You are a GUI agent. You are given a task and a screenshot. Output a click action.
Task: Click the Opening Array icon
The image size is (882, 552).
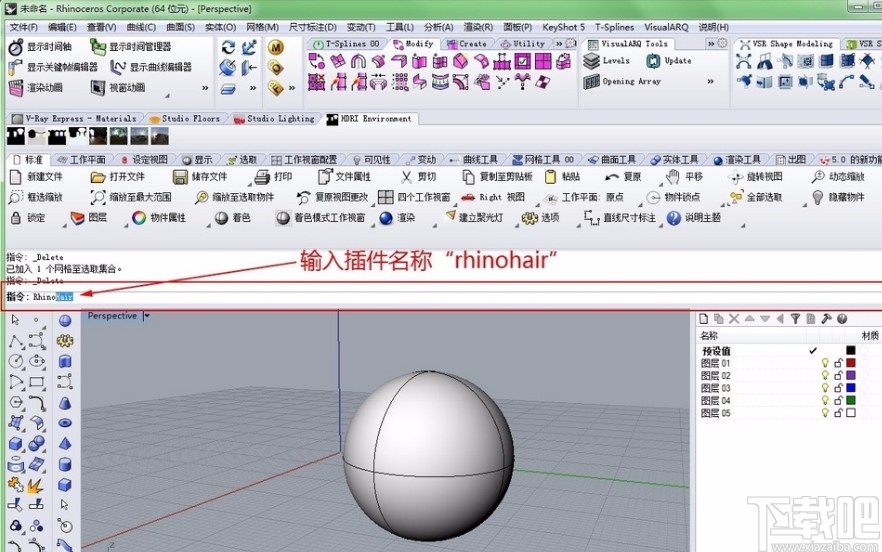coord(591,82)
